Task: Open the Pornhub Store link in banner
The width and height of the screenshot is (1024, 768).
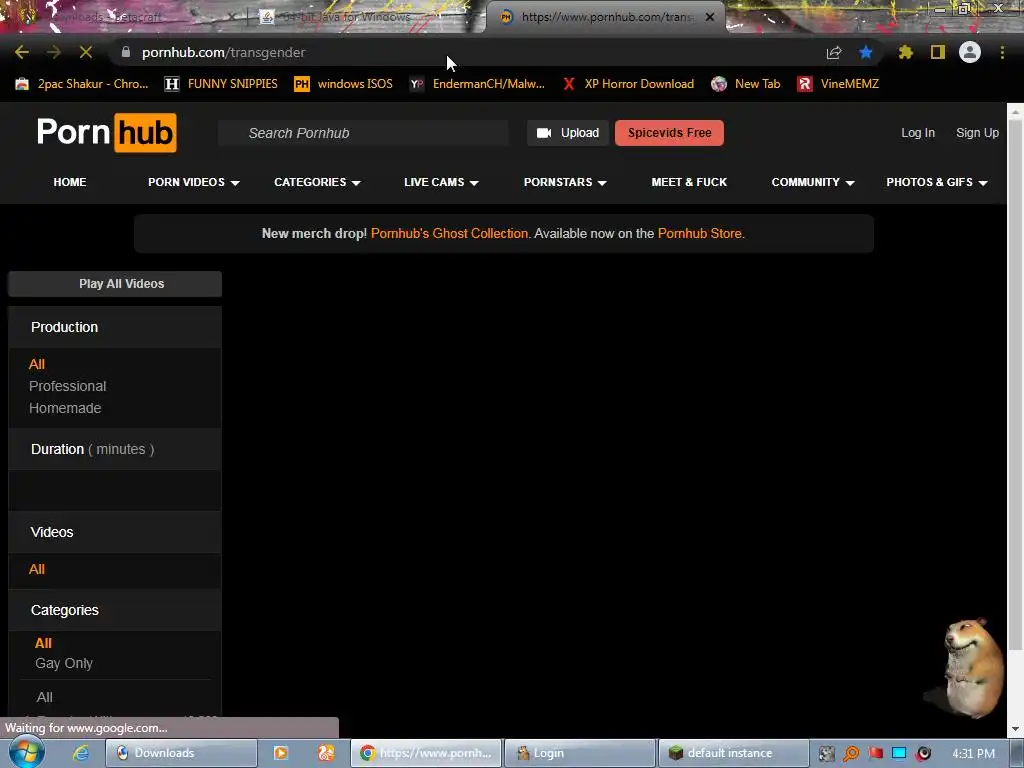Action: [x=699, y=233]
